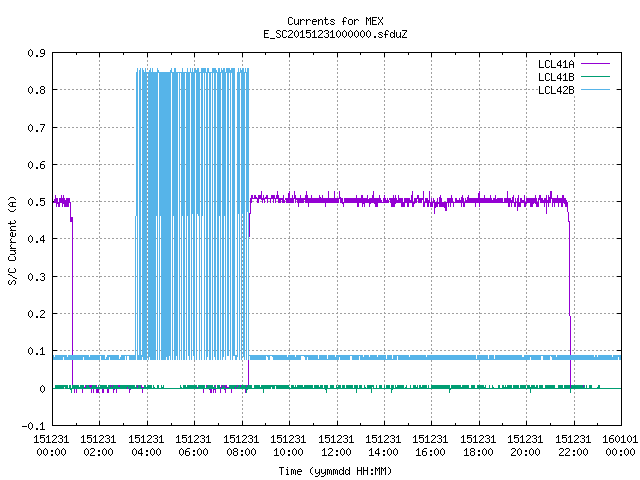Click the 0.4 y-axis tick label
Viewport: 640px width, 480px height.
36,239
